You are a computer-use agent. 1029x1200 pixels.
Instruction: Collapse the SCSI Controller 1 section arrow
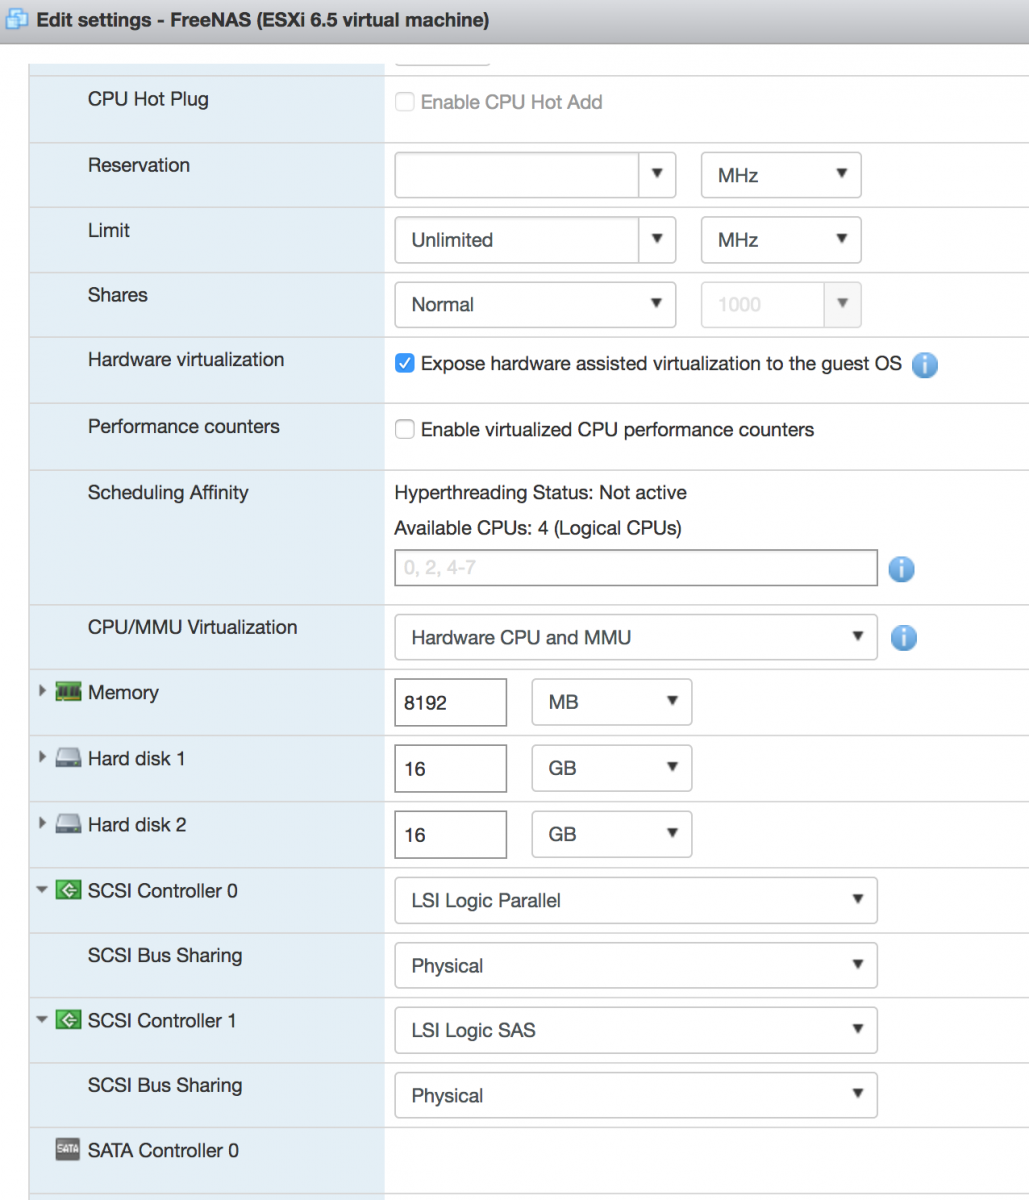click(42, 1019)
